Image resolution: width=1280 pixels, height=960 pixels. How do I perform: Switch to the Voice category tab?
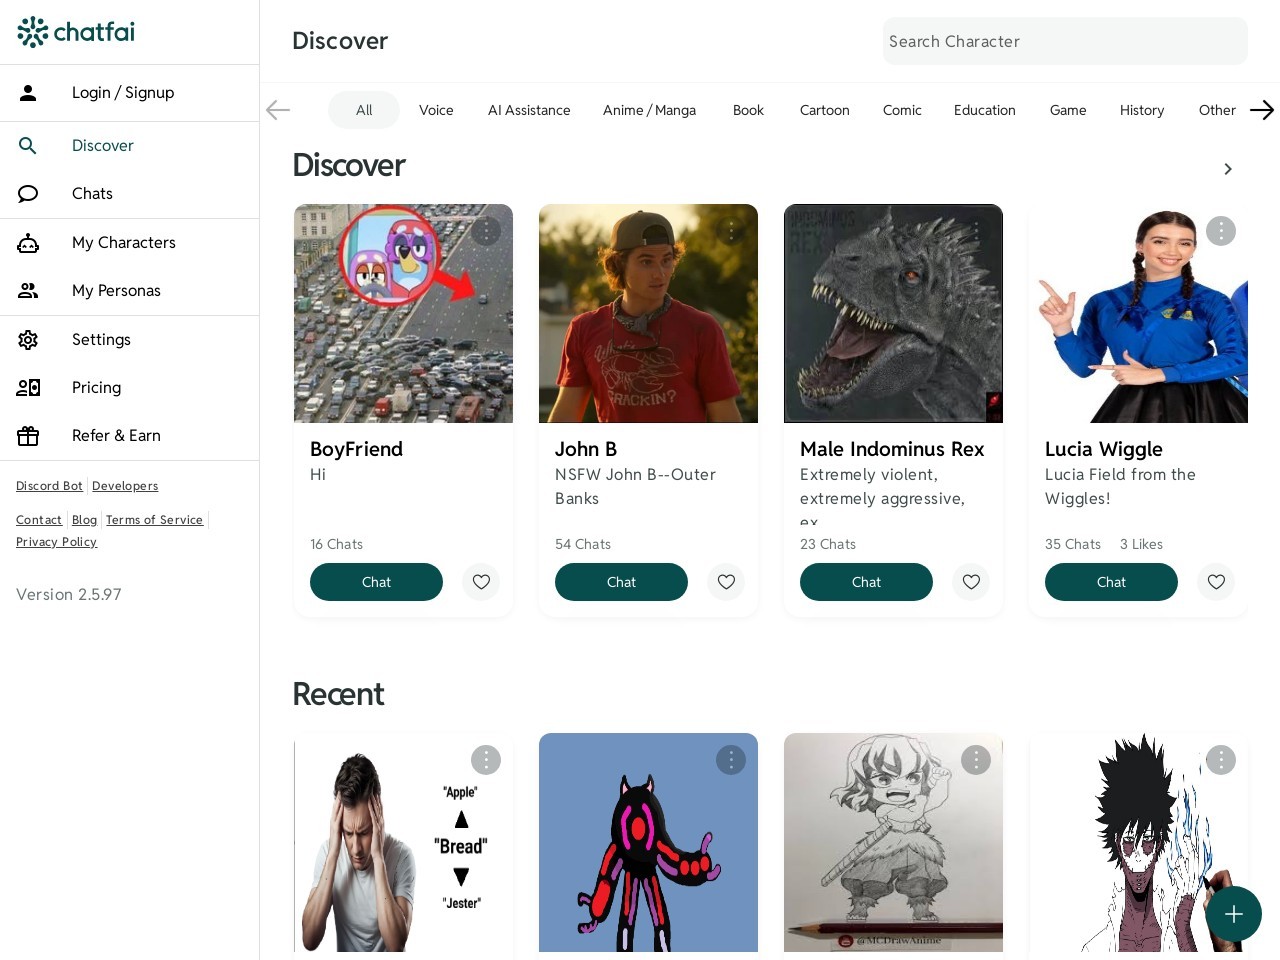(436, 110)
